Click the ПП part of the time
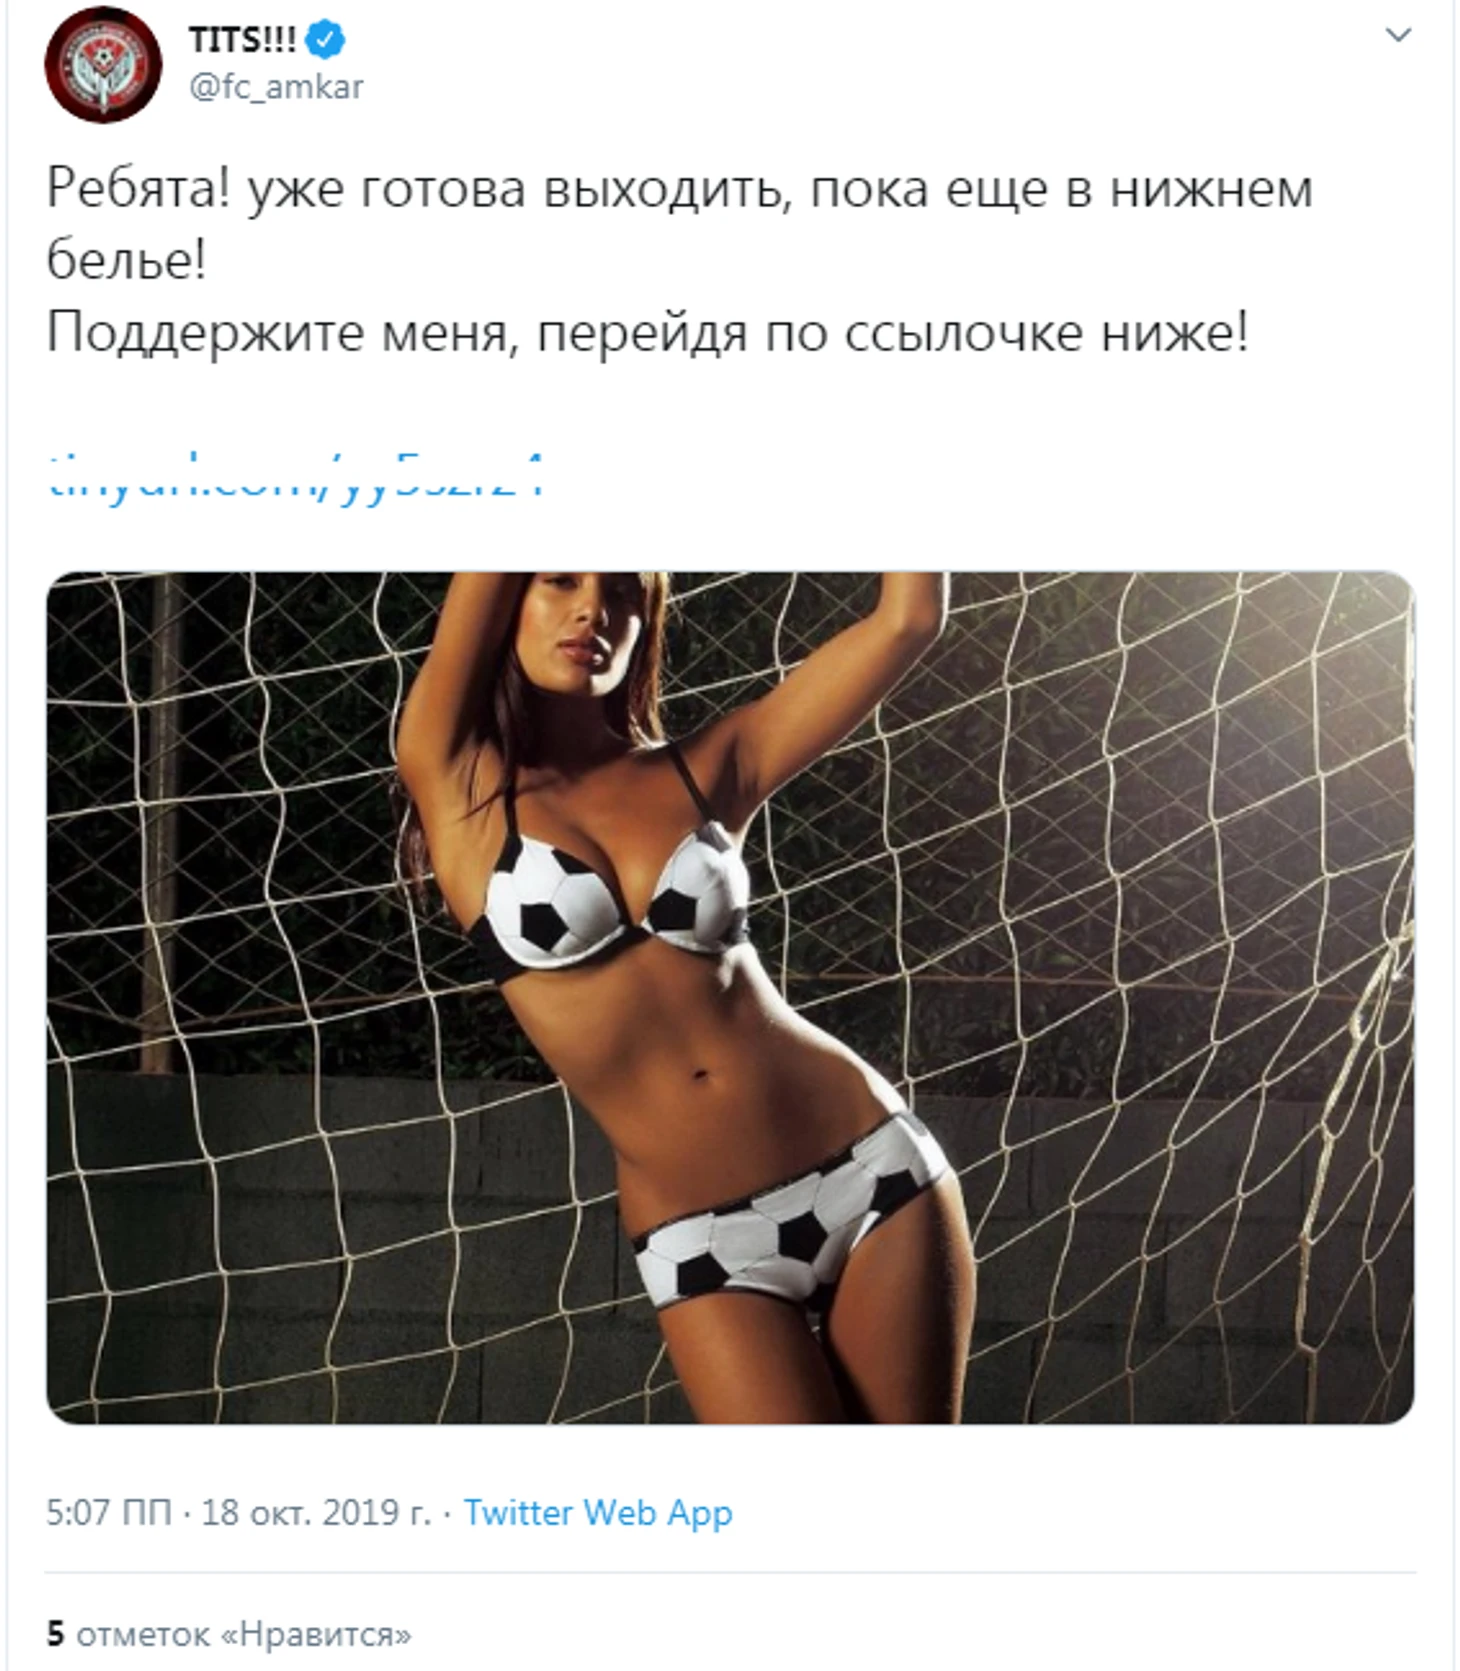The image size is (1460, 1671). pyautogui.click(x=147, y=1511)
